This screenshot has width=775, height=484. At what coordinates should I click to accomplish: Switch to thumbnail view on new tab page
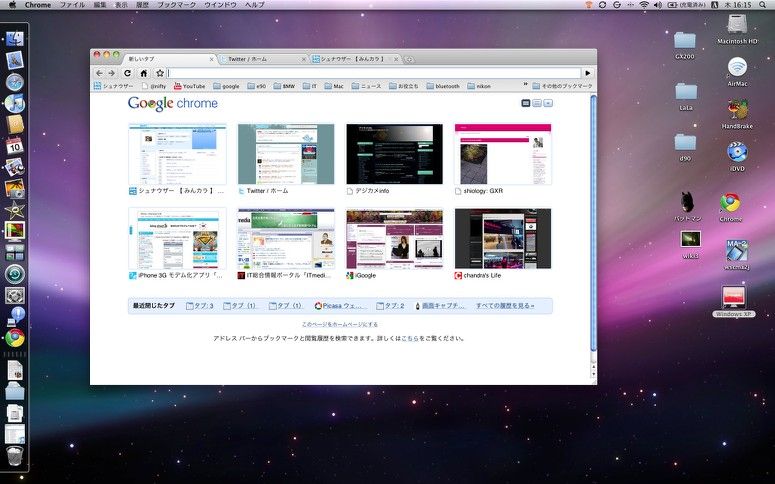526,103
